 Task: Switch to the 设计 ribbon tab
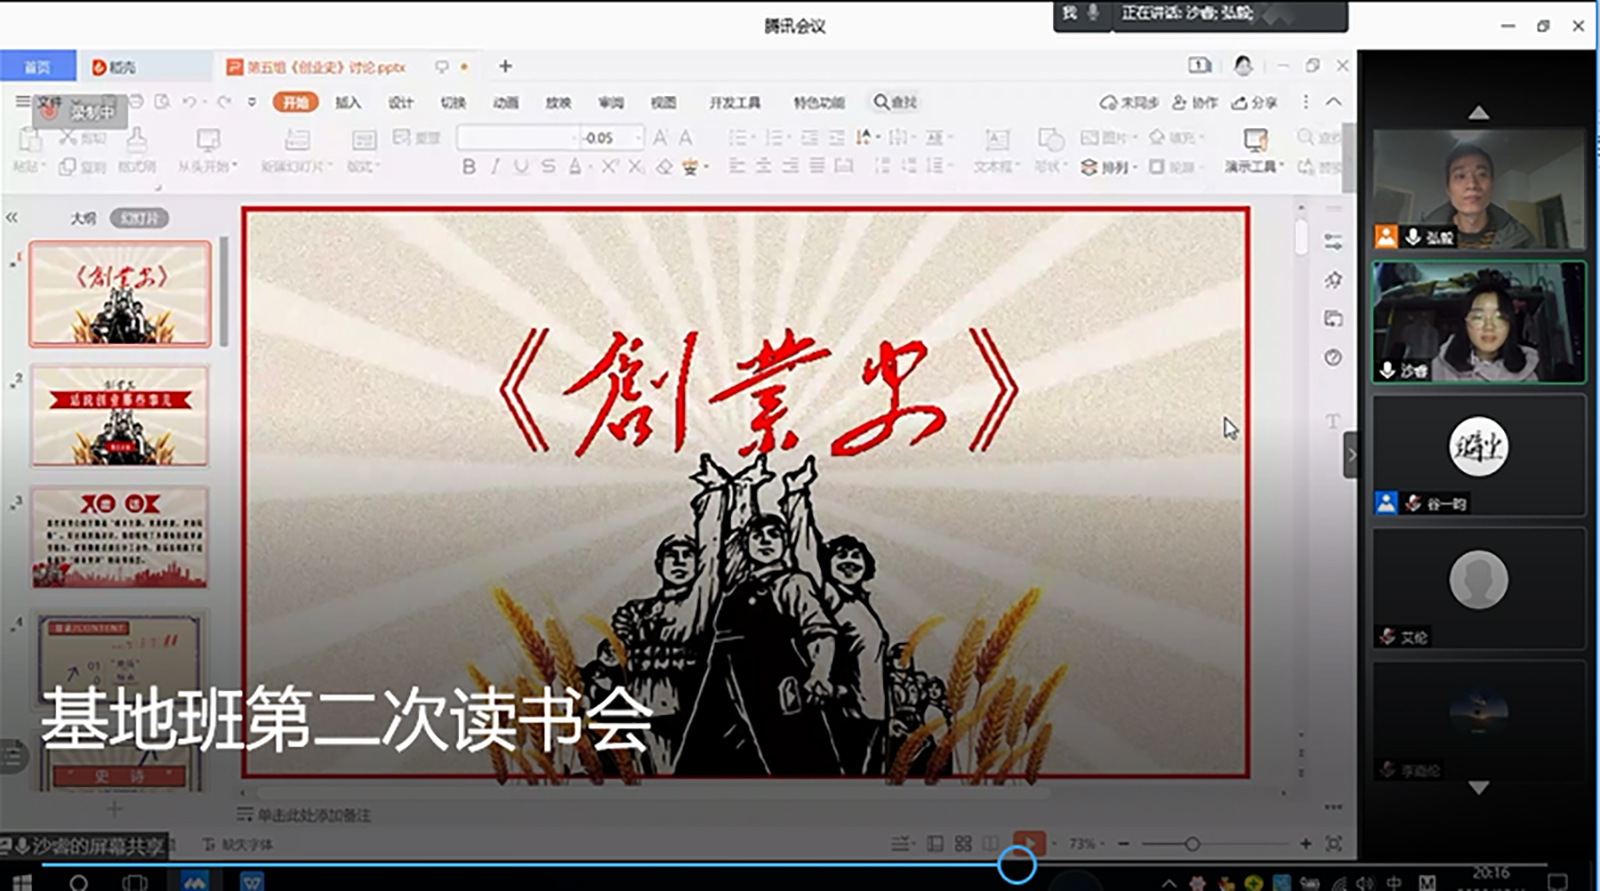coord(400,102)
